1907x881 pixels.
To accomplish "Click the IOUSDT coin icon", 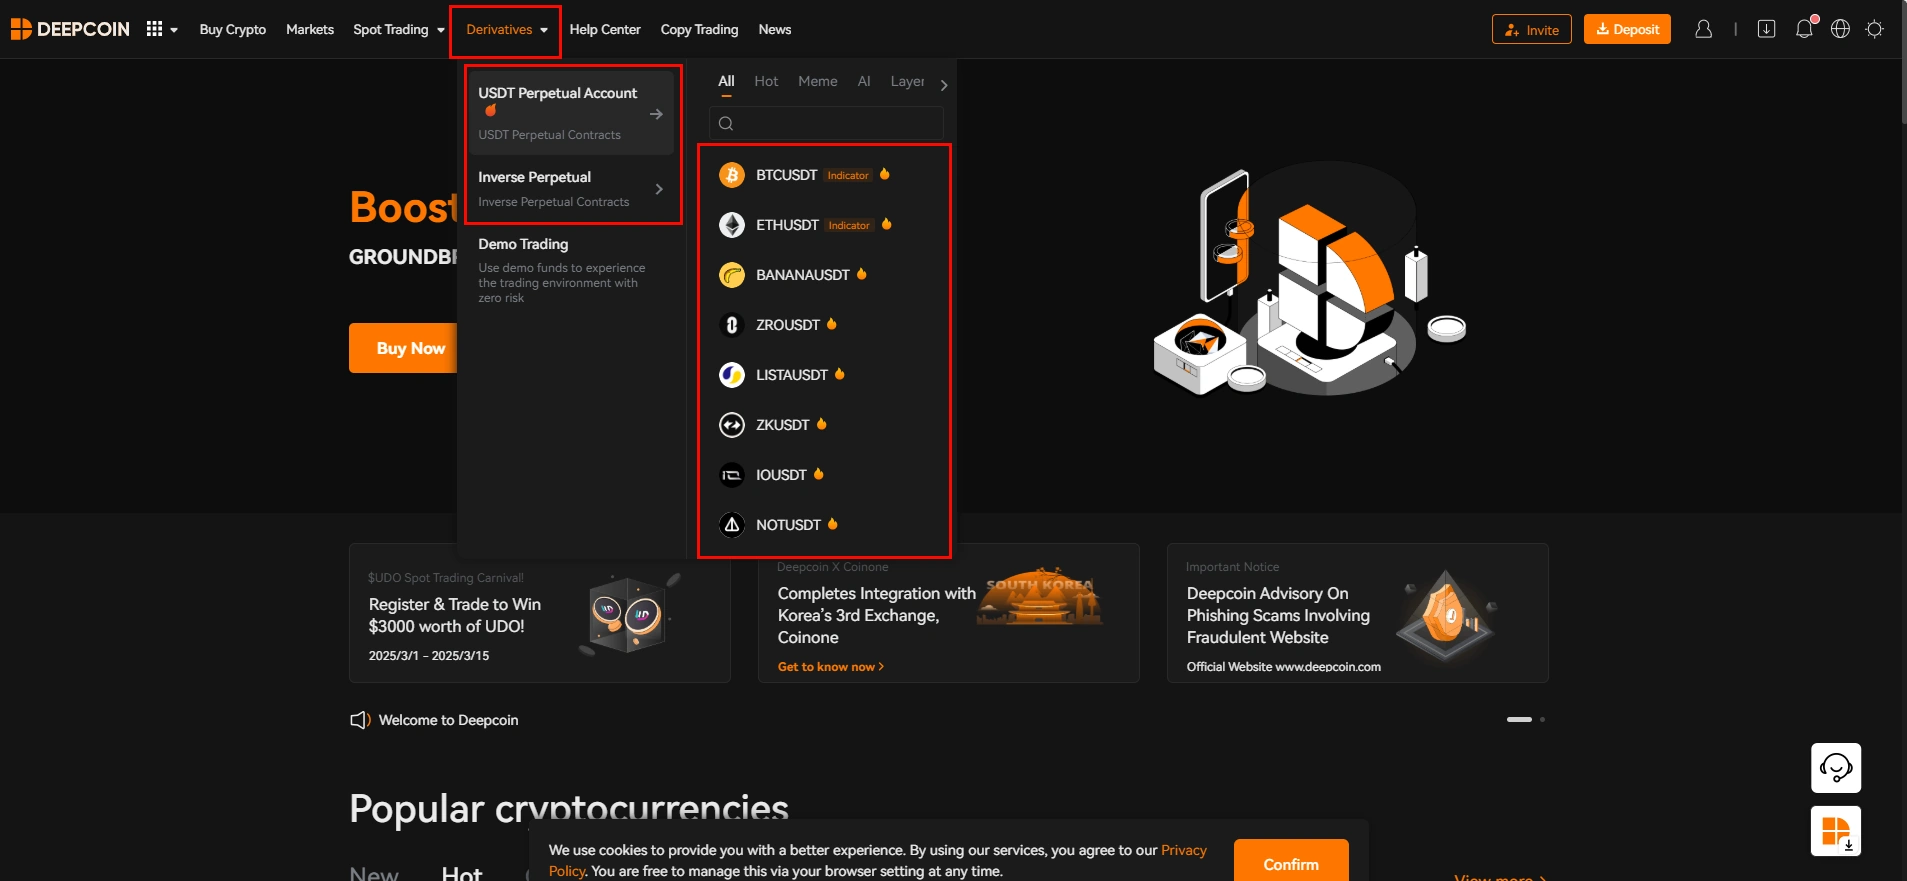I will pos(732,475).
